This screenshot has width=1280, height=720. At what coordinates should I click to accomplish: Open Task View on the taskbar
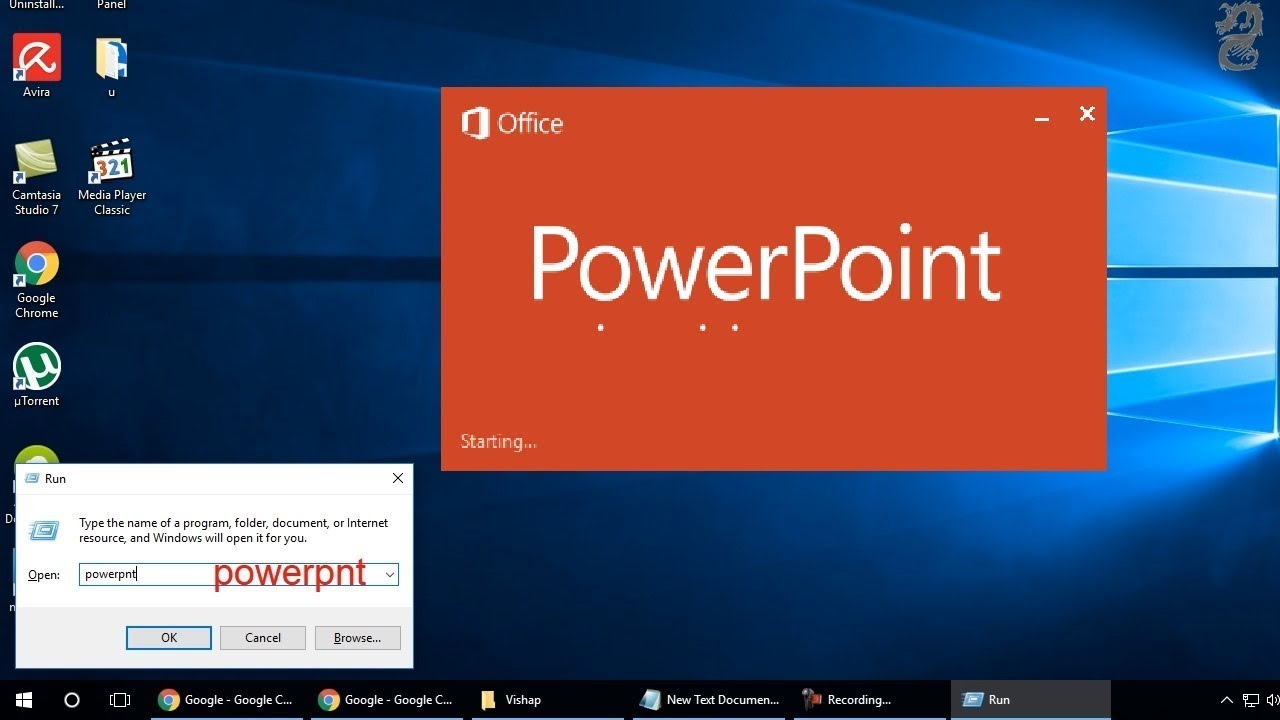120,700
